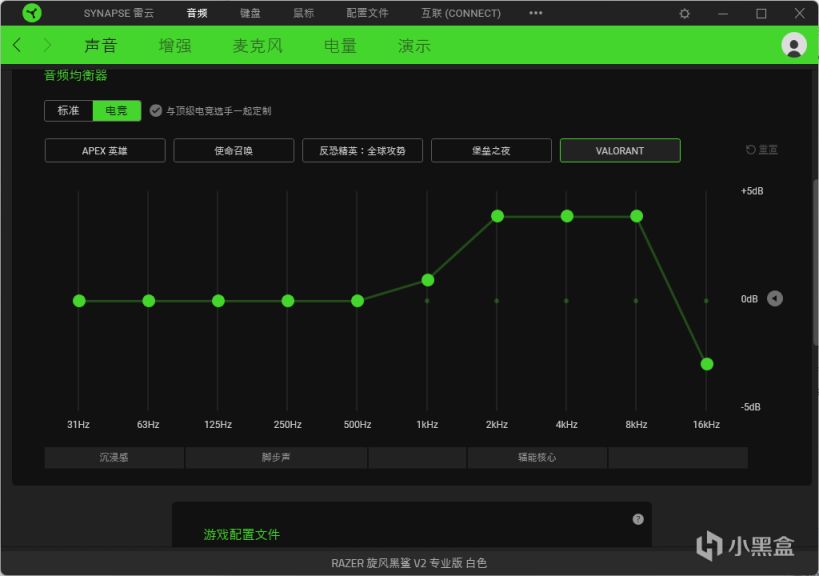Switch to the 音频 top tab

tap(197, 13)
